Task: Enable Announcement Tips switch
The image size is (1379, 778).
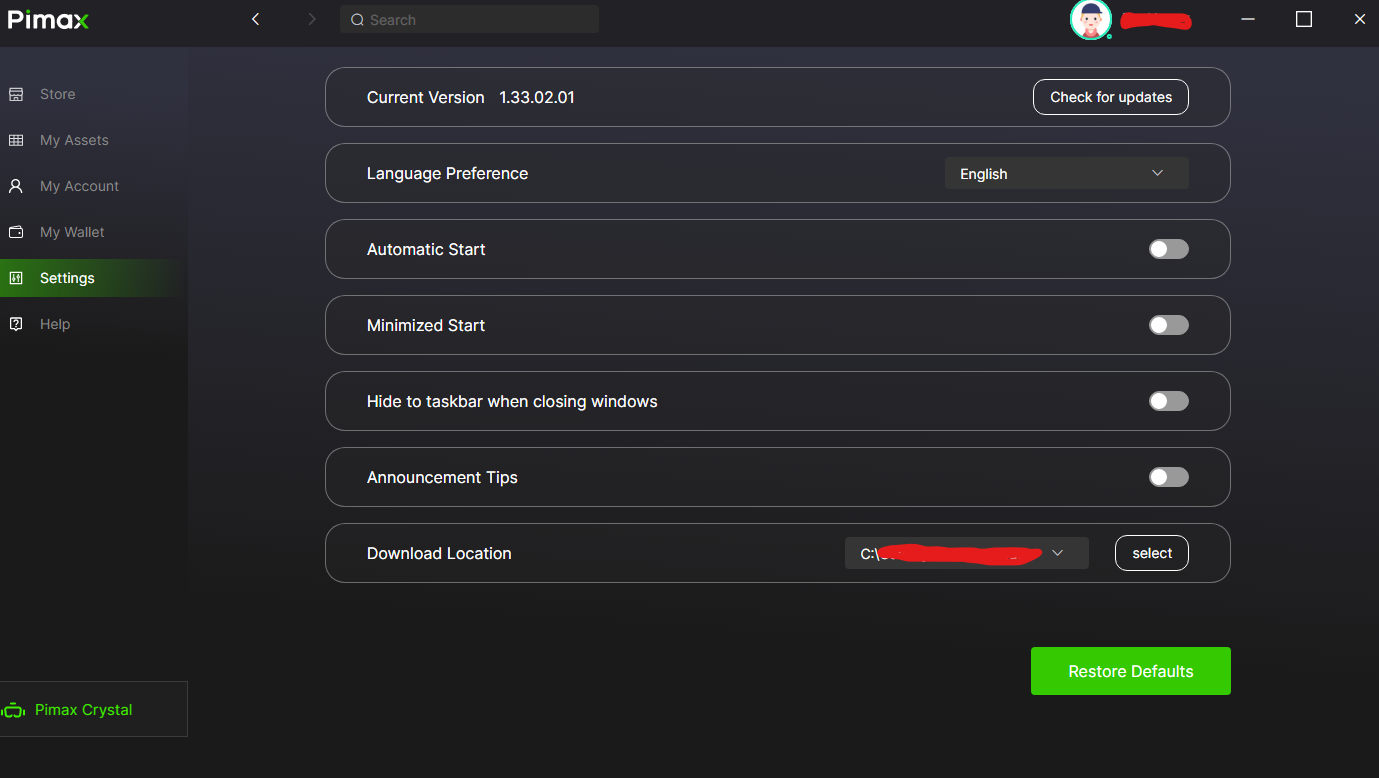Action: (x=1168, y=477)
